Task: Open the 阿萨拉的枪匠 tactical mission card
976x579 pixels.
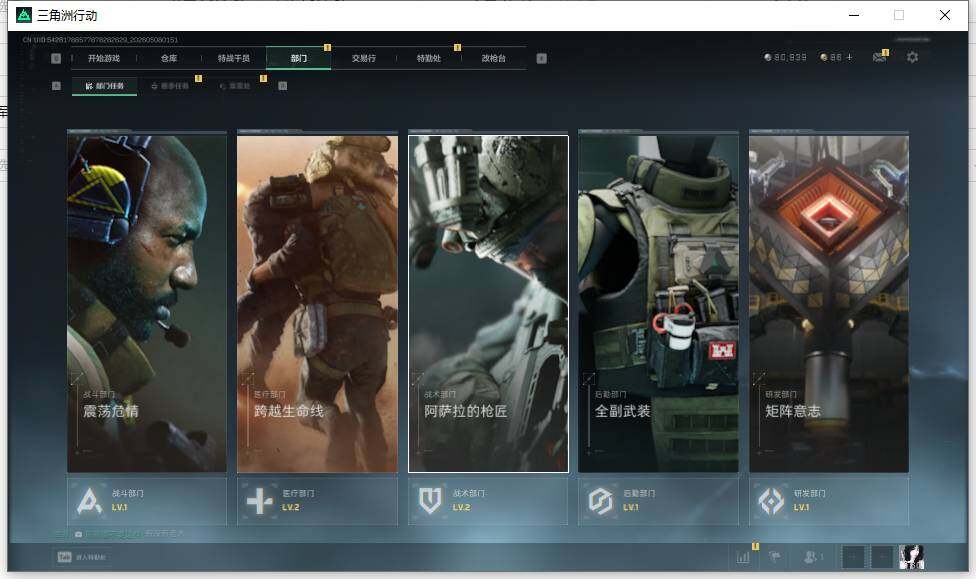Action: pos(488,304)
